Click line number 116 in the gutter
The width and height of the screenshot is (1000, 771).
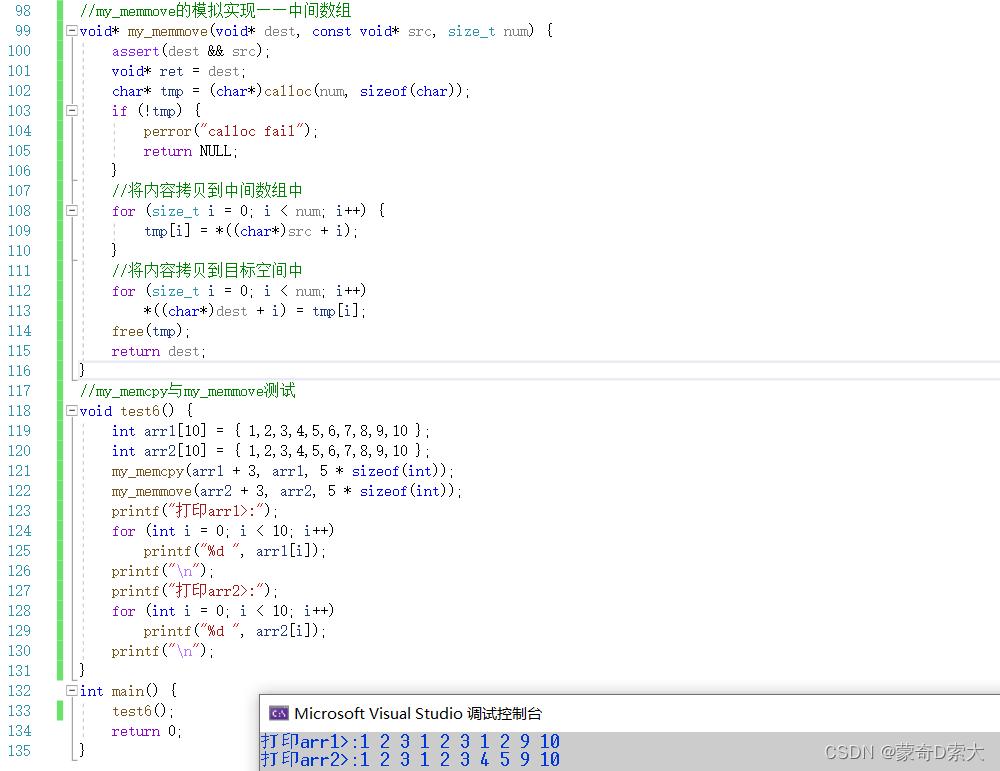[x=19, y=371]
